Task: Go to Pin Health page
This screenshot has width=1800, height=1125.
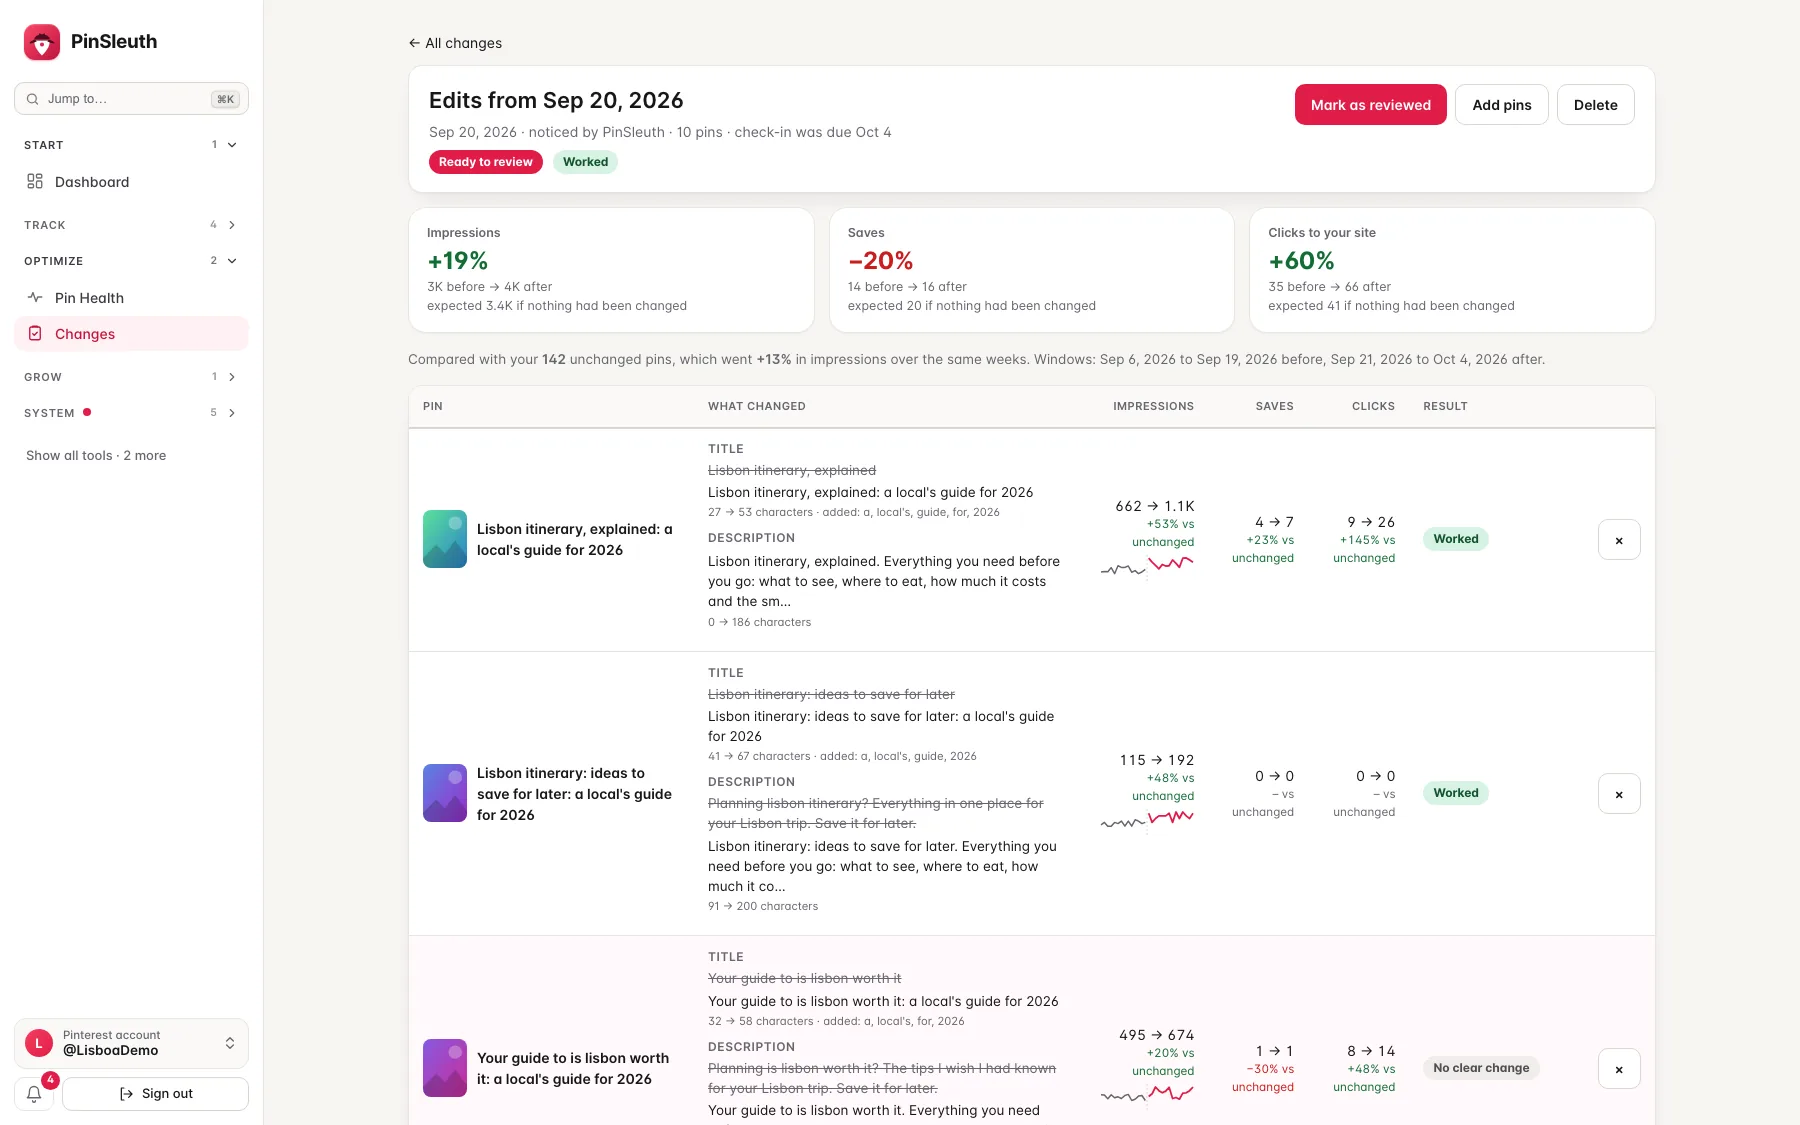Action: point(131,298)
